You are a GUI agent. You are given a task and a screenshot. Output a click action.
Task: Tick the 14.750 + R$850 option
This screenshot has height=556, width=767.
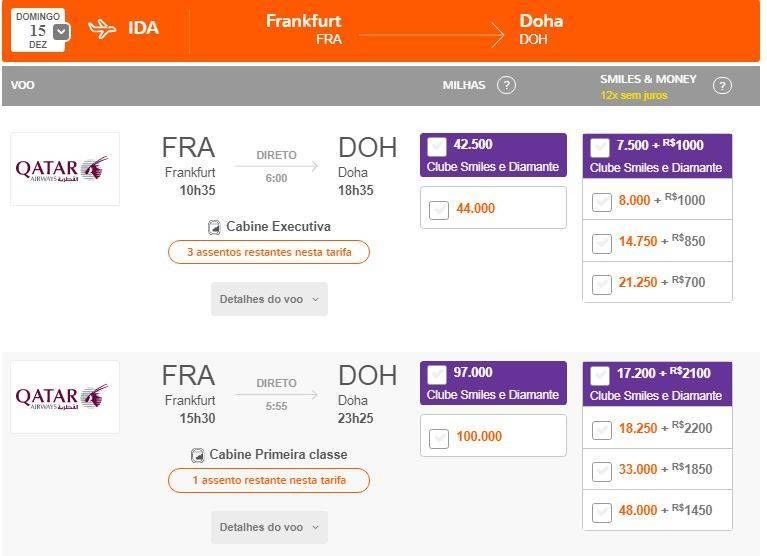pos(602,243)
